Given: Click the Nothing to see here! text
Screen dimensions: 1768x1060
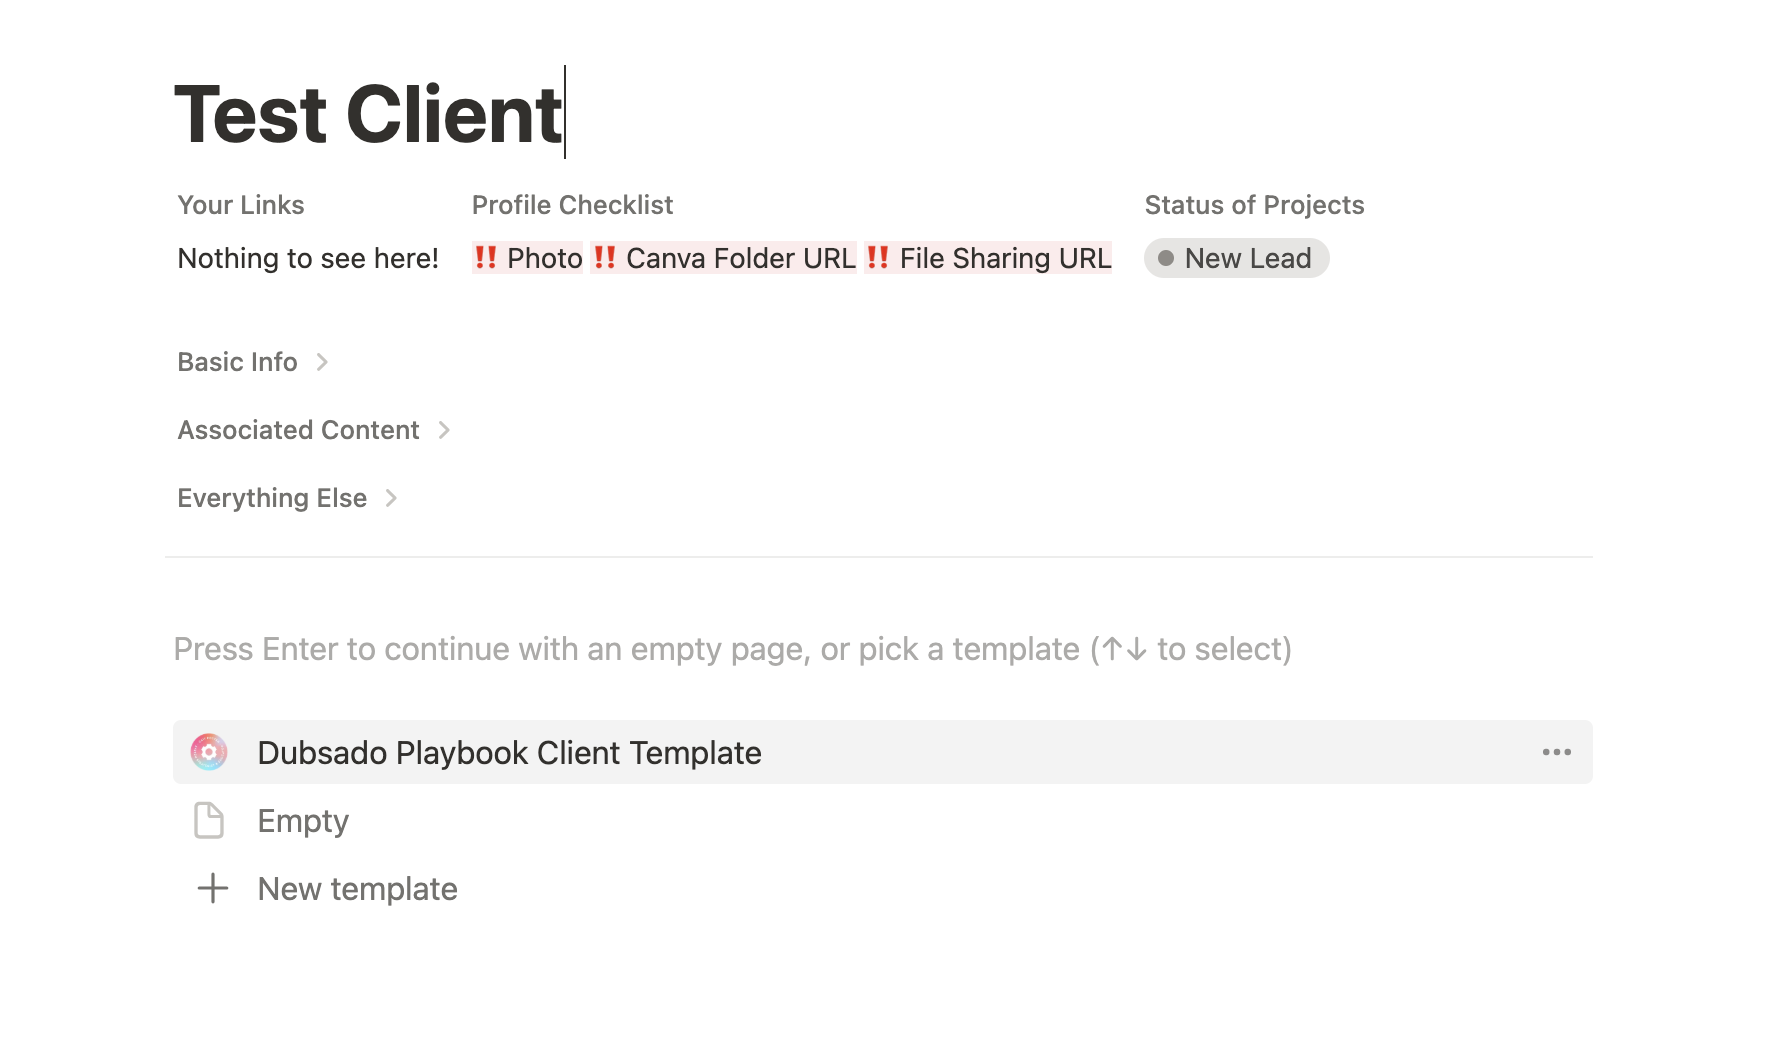Looking at the screenshot, I should [308, 258].
